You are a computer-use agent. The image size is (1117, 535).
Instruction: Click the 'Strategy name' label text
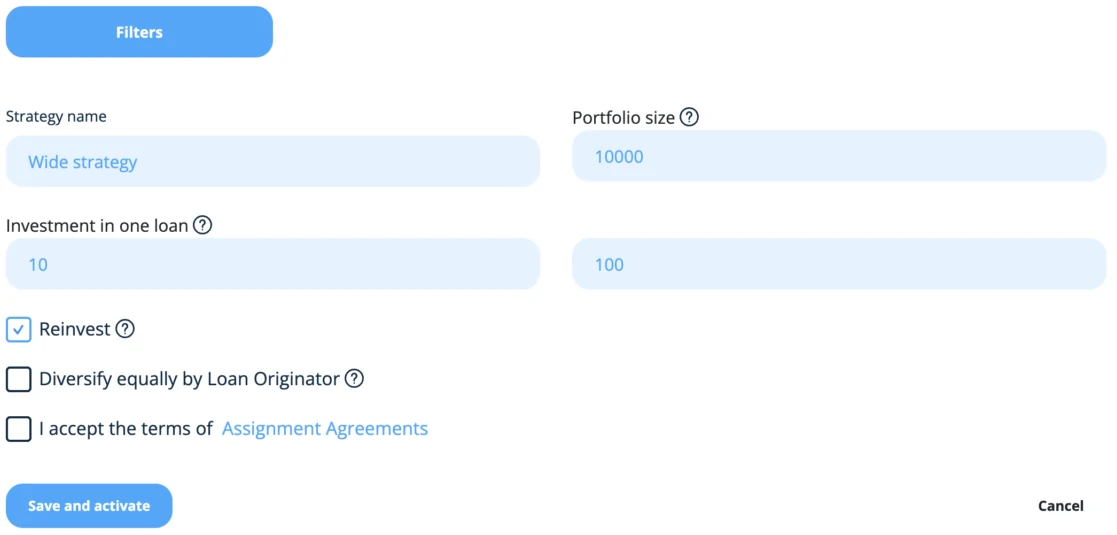click(56, 116)
